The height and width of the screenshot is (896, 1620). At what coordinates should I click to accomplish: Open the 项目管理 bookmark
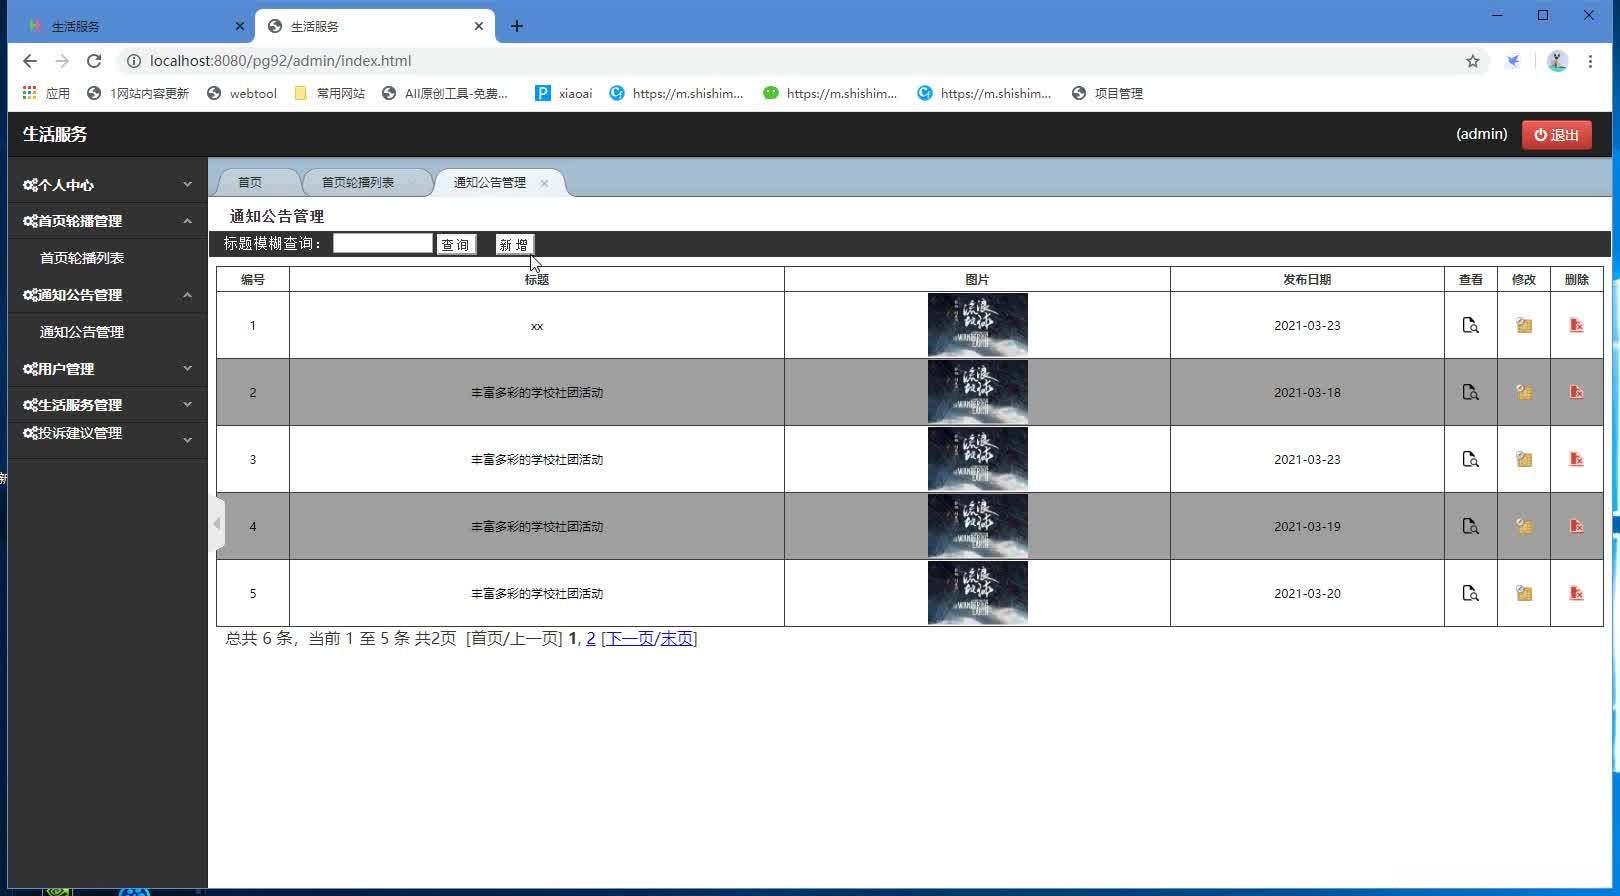(1107, 93)
